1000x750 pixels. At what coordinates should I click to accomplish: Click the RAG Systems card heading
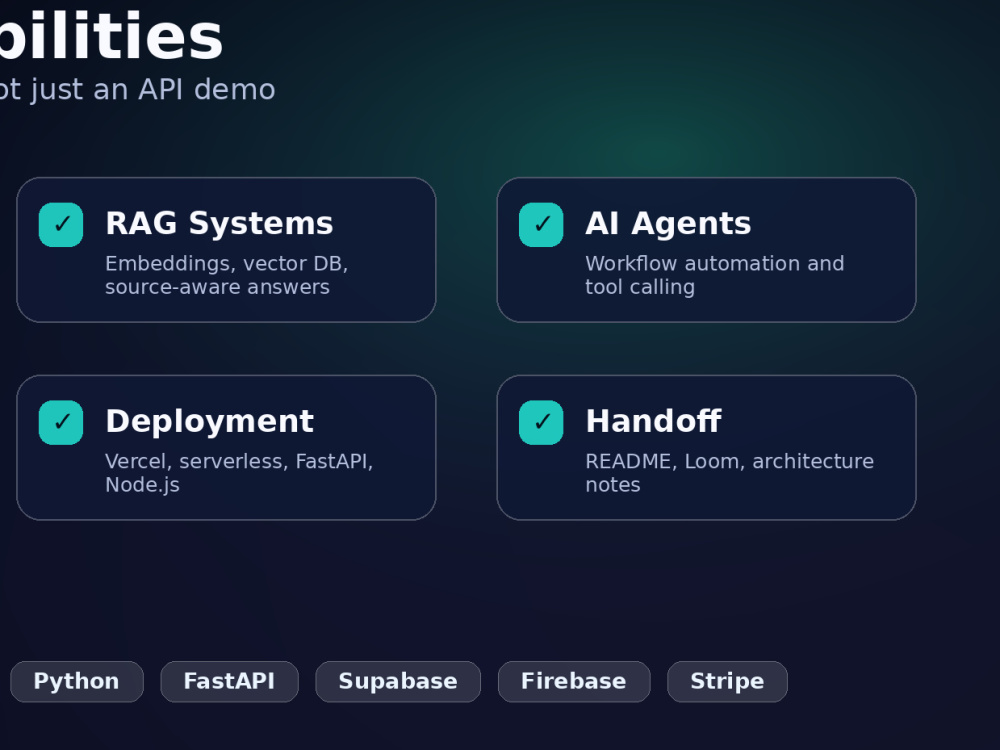point(219,224)
